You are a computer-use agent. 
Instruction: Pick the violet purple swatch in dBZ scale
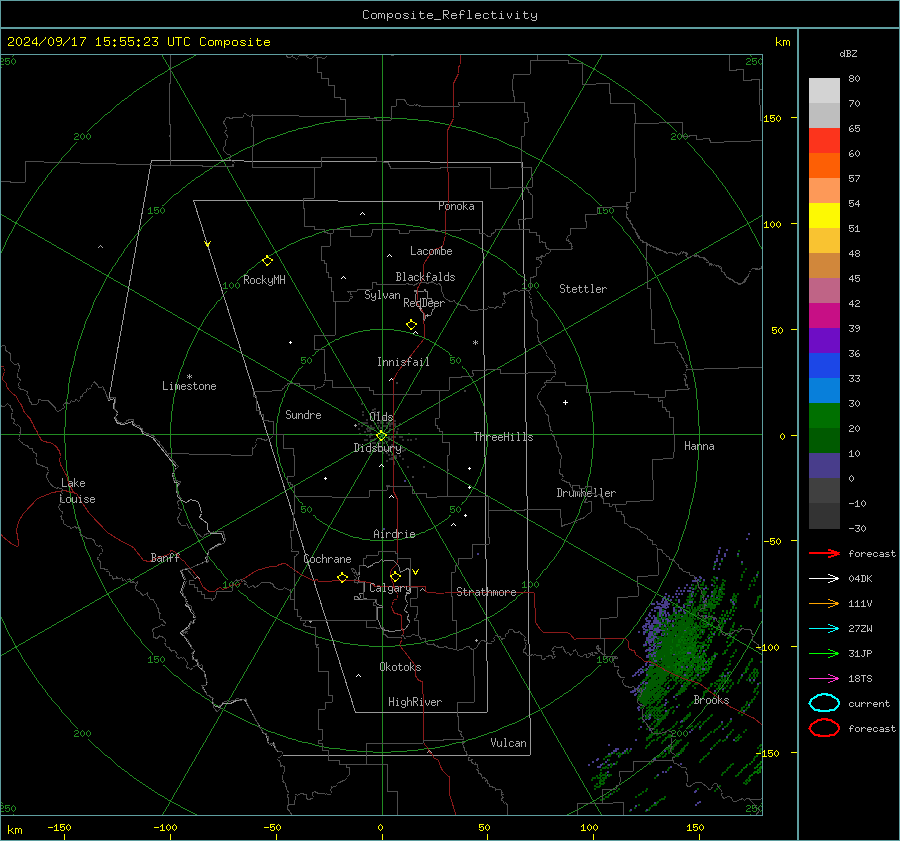(824, 340)
